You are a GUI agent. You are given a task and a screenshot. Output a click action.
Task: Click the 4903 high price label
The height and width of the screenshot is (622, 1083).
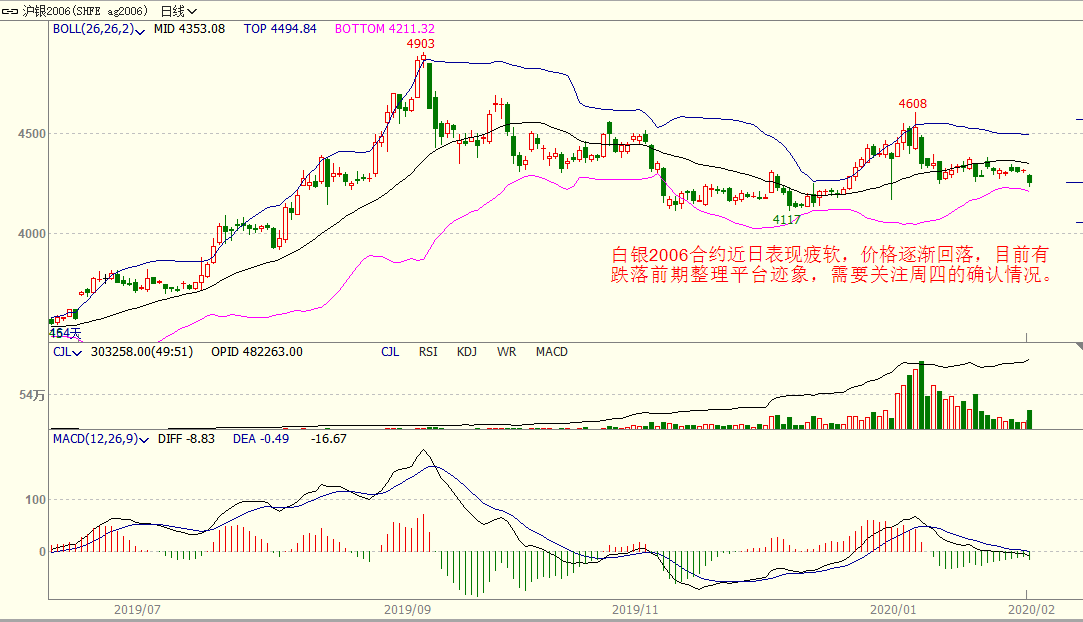pyautogui.click(x=420, y=44)
